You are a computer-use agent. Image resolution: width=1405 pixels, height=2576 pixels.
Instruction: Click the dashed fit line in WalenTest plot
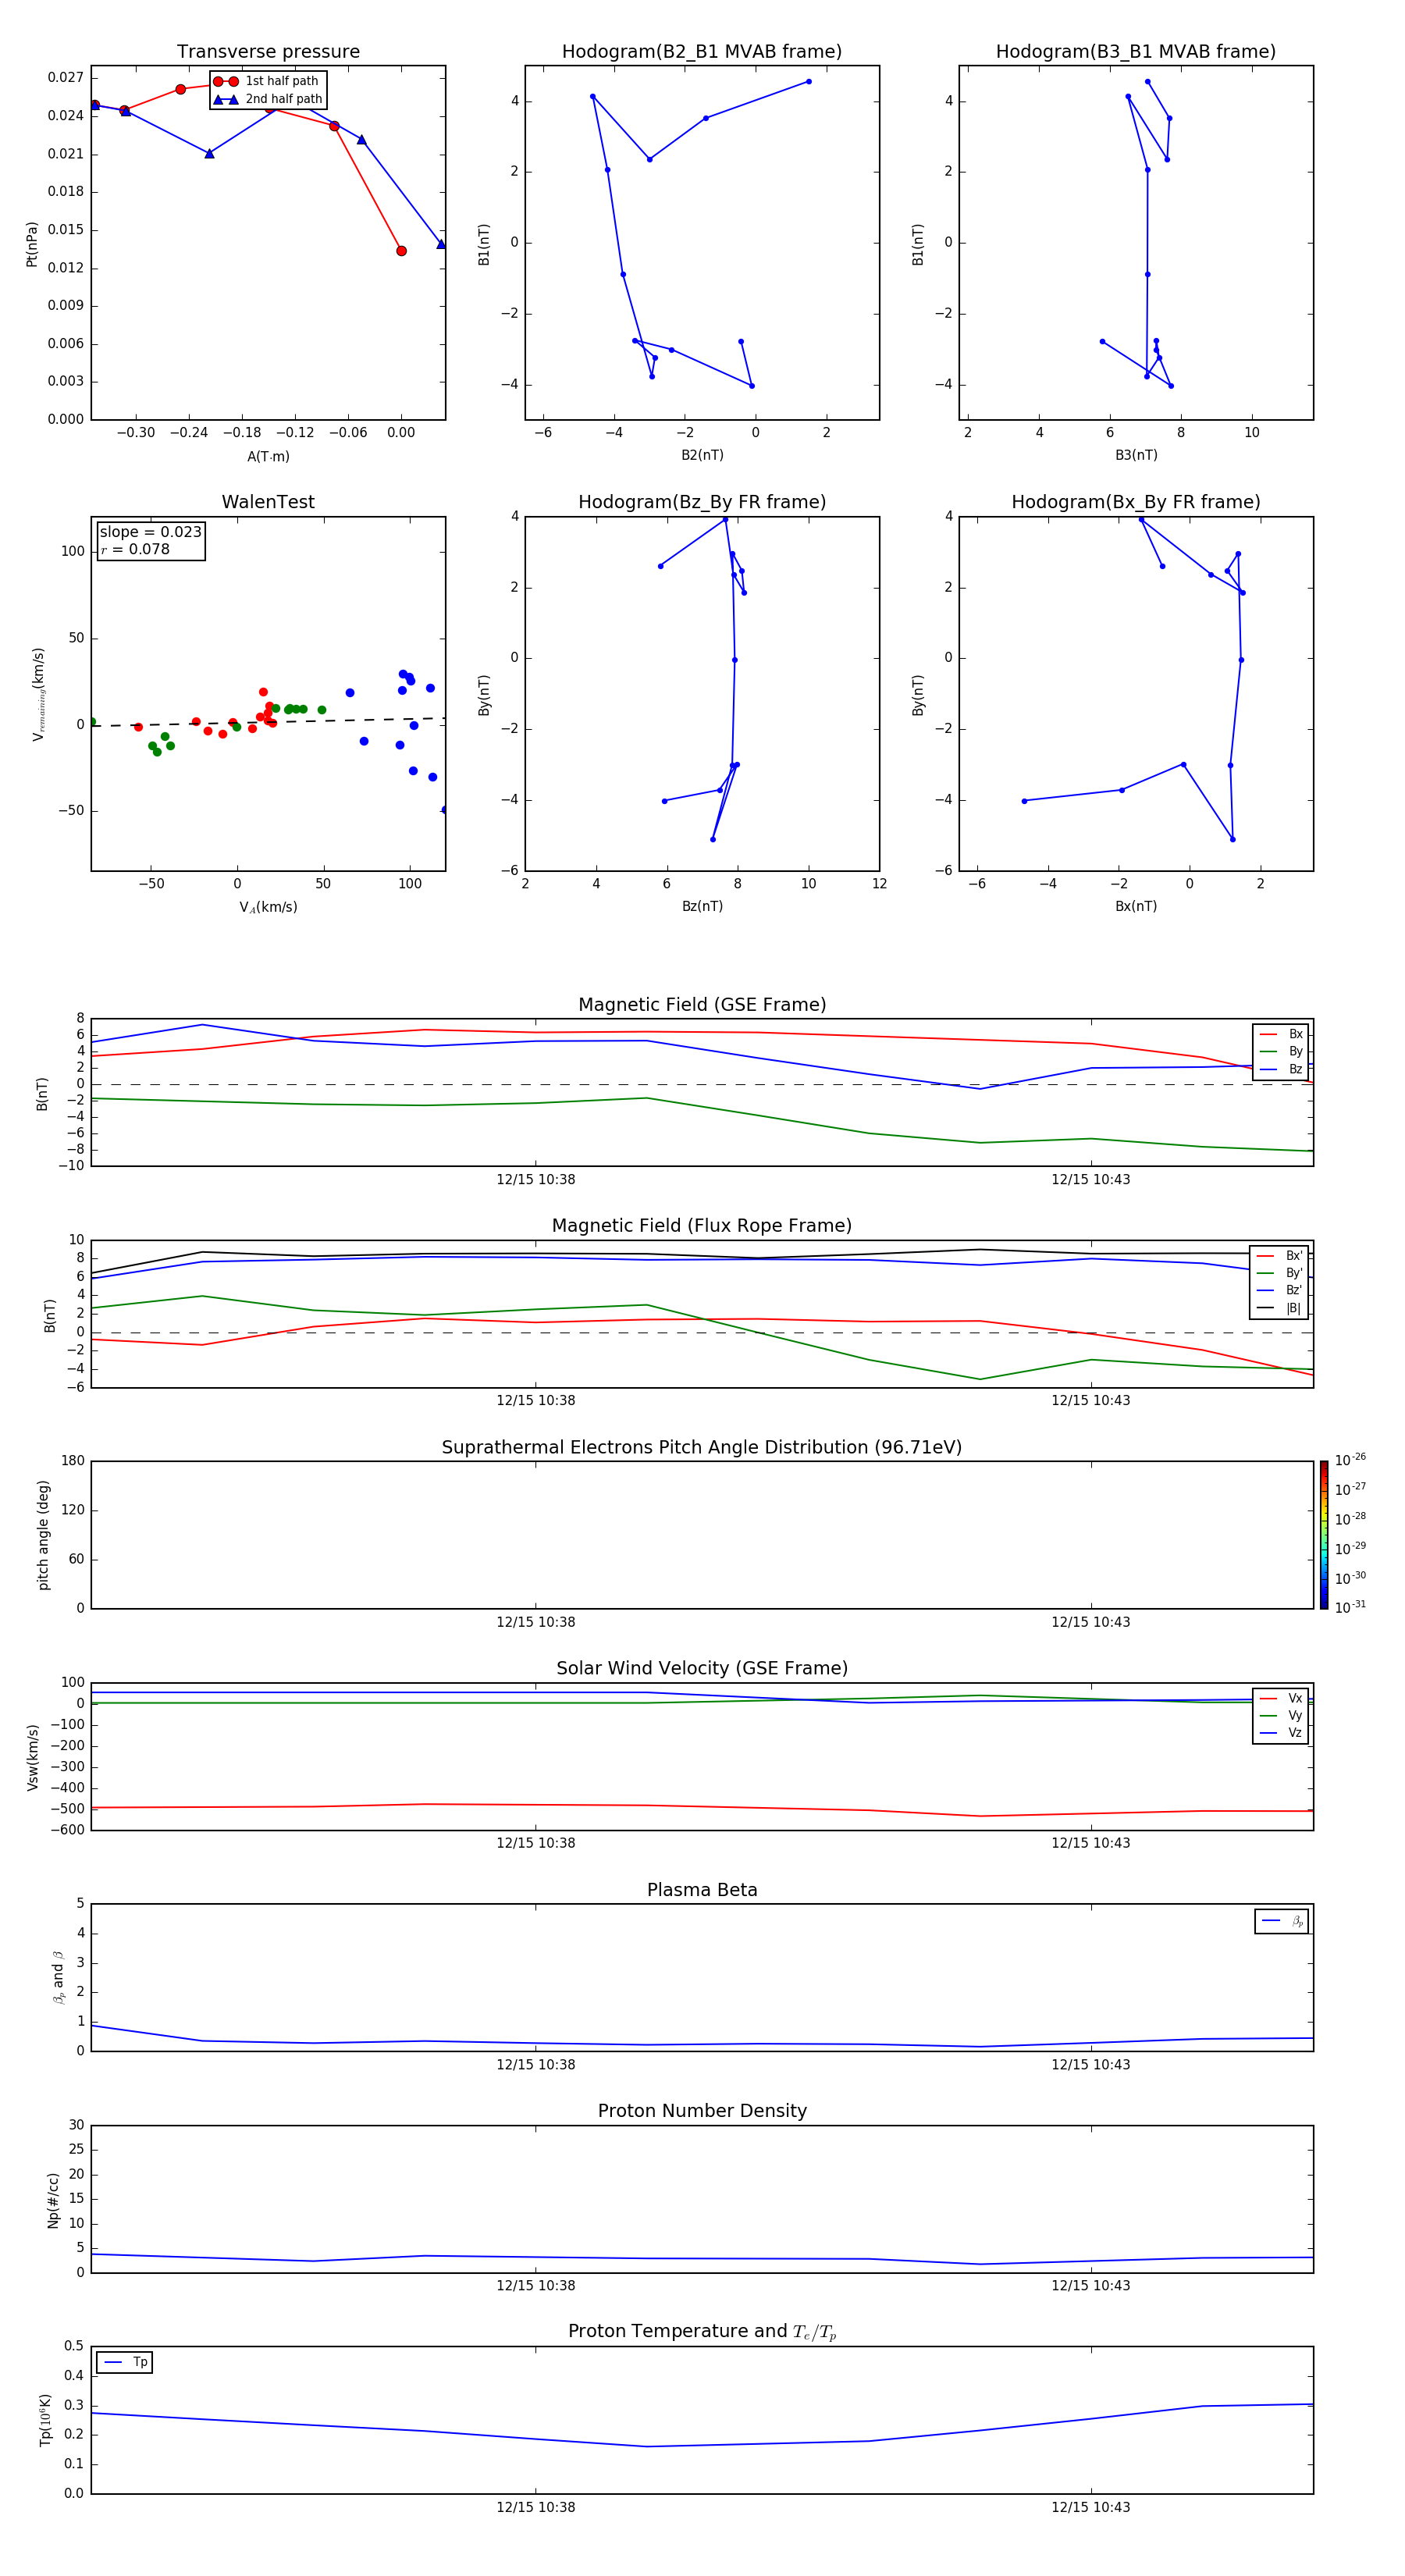pyautogui.click(x=268, y=722)
